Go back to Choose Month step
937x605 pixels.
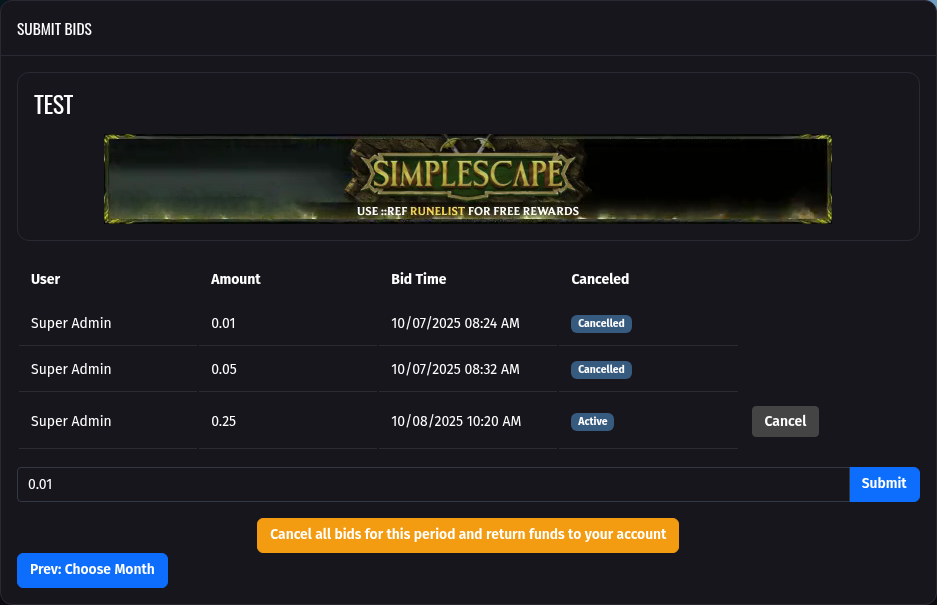[x=92, y=570]
